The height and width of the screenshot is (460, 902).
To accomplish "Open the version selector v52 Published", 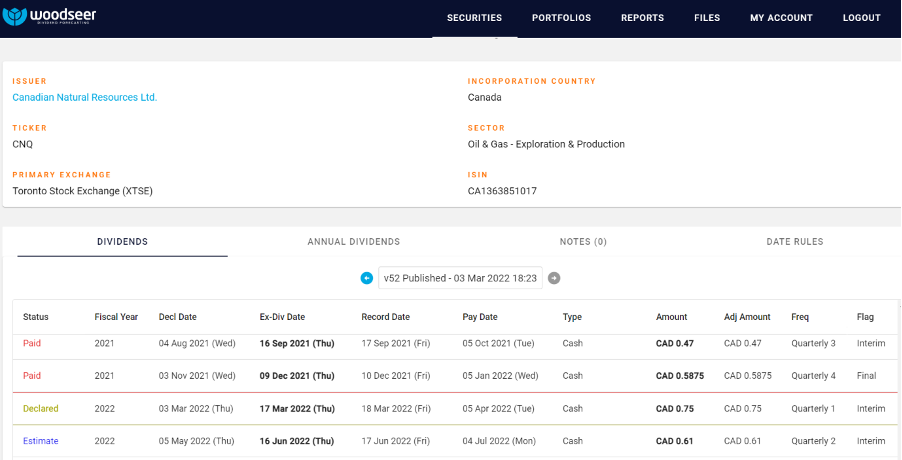I will point(460,278).
